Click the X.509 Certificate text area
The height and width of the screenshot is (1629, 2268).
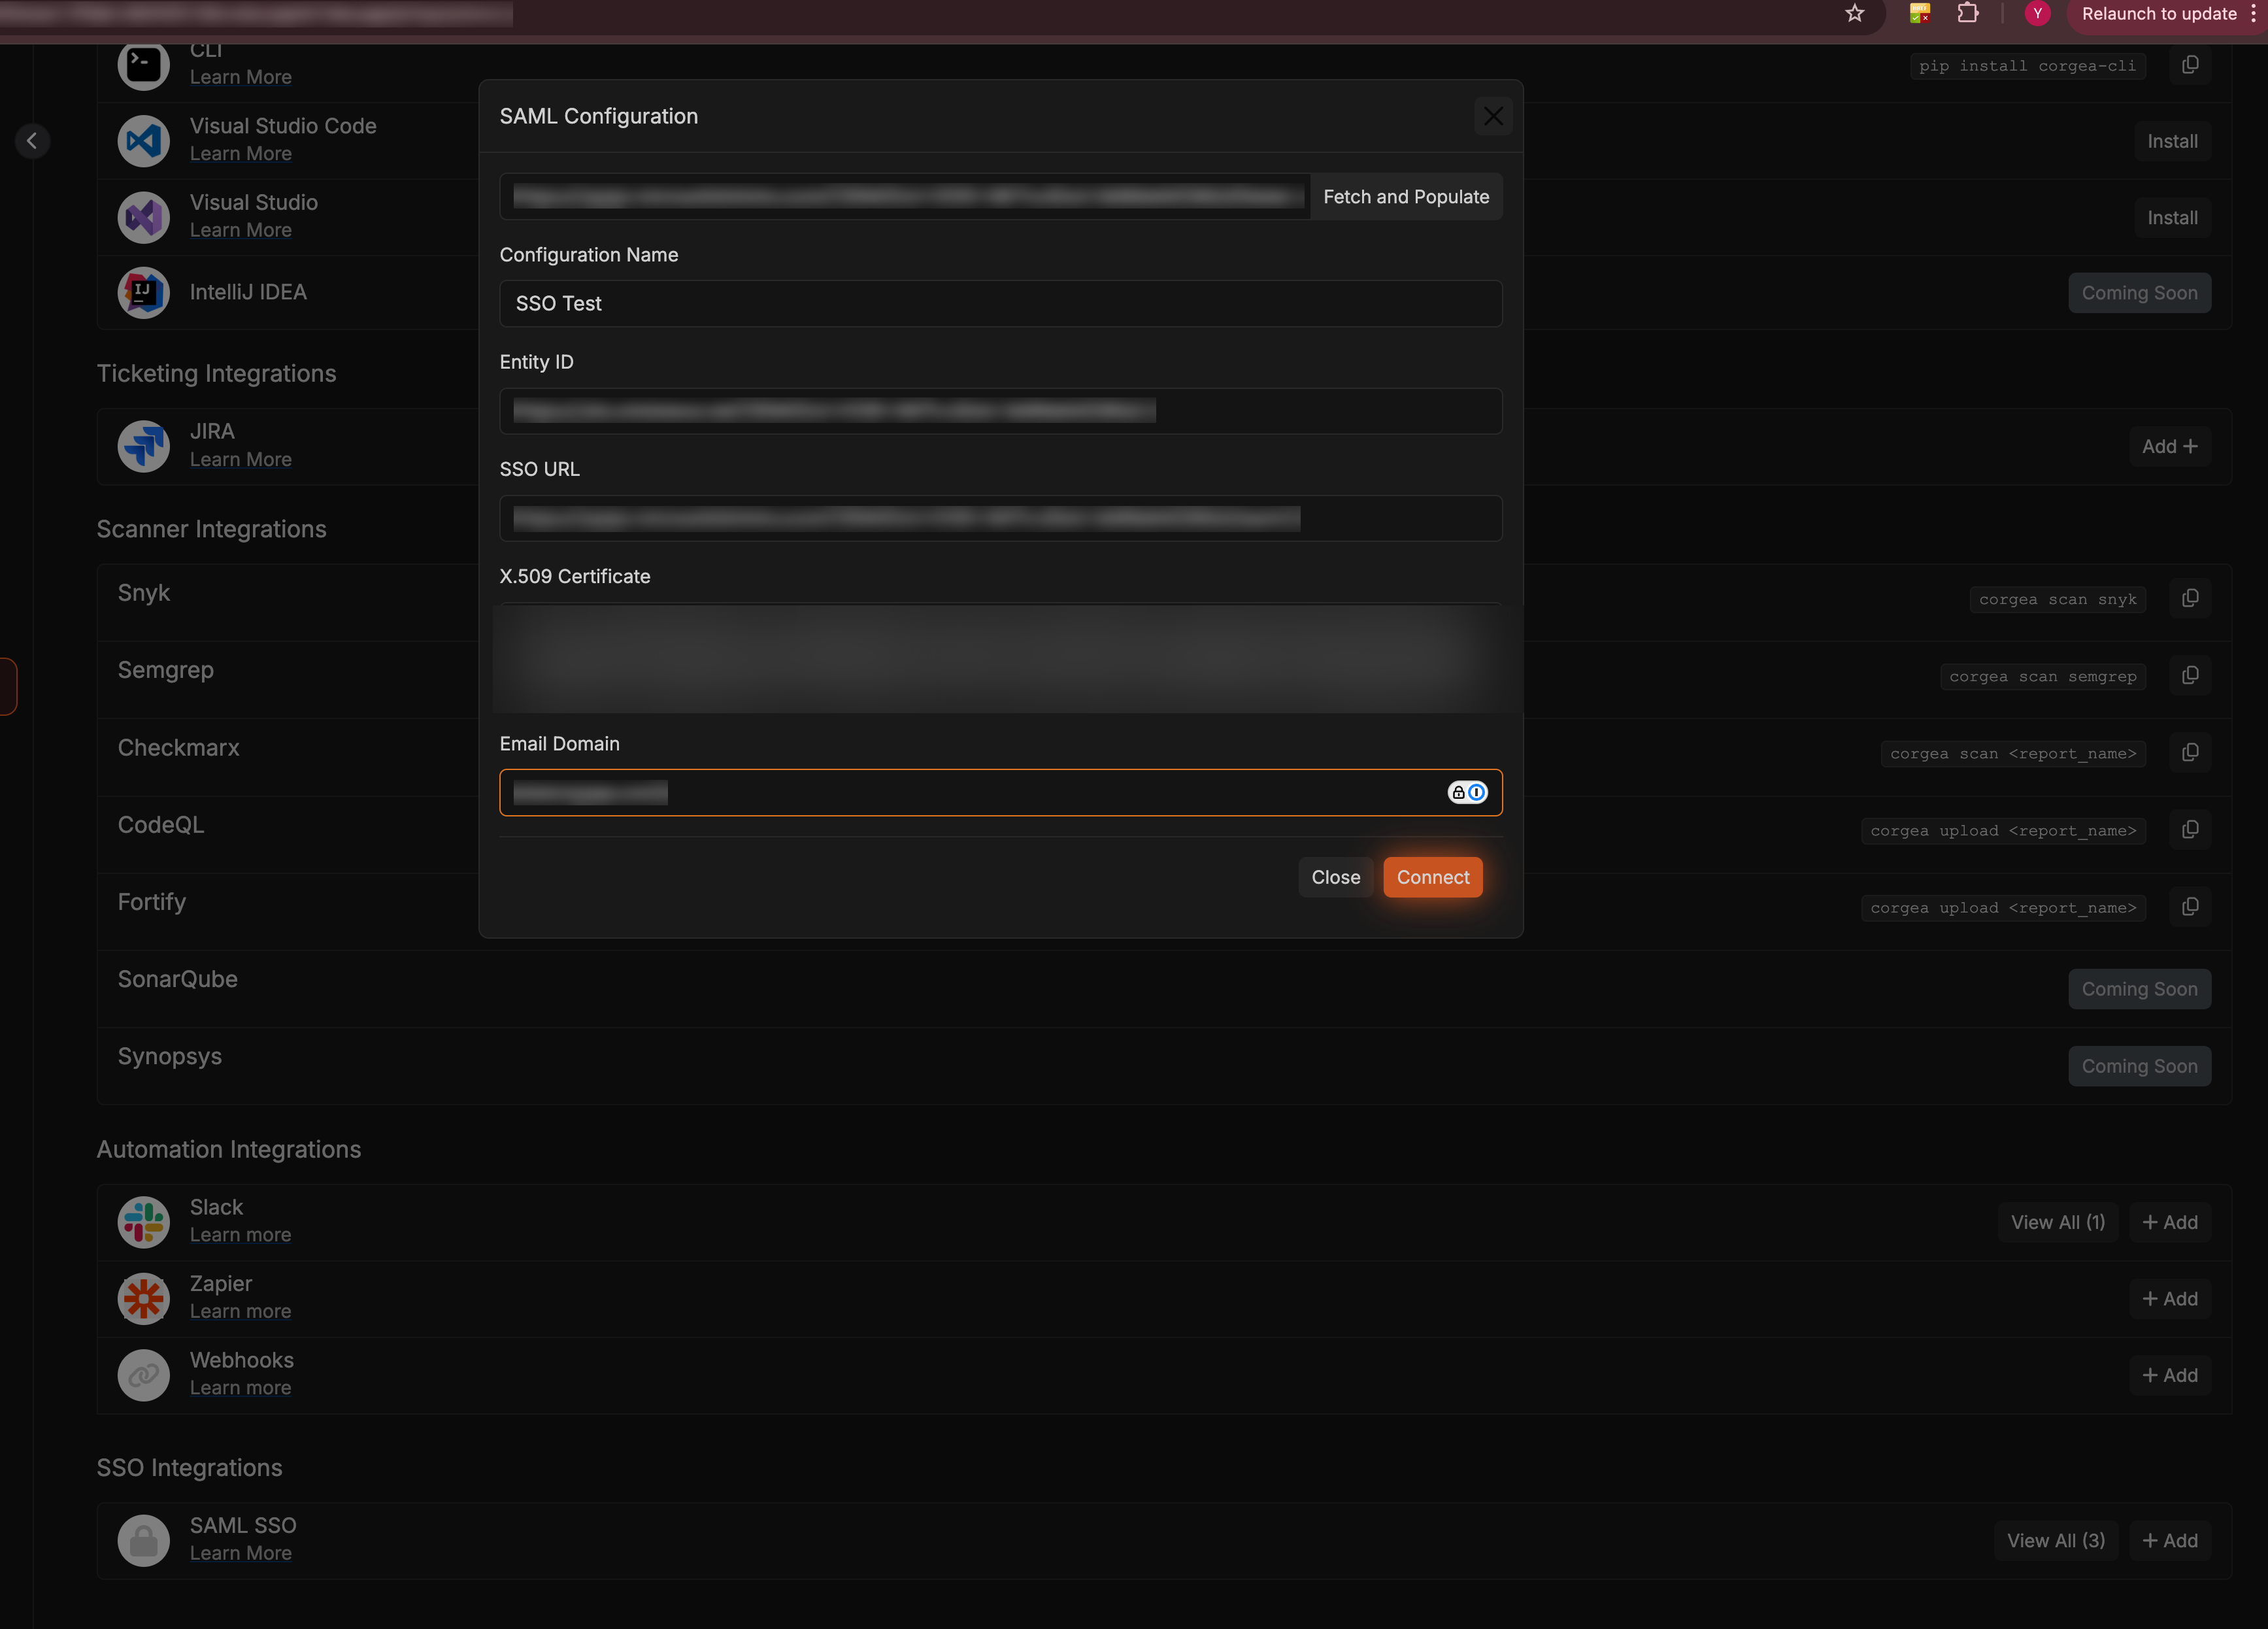point(1000,657)
